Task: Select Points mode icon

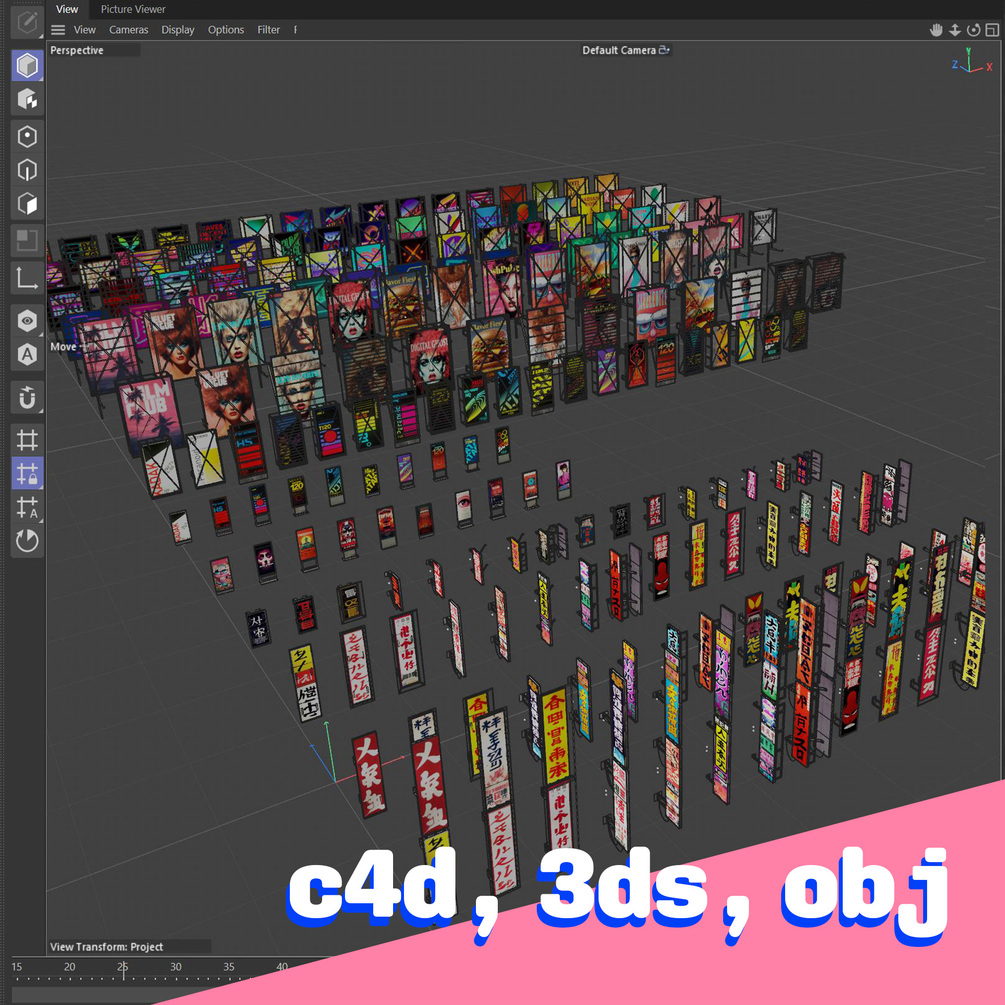Action: (27, 136)
